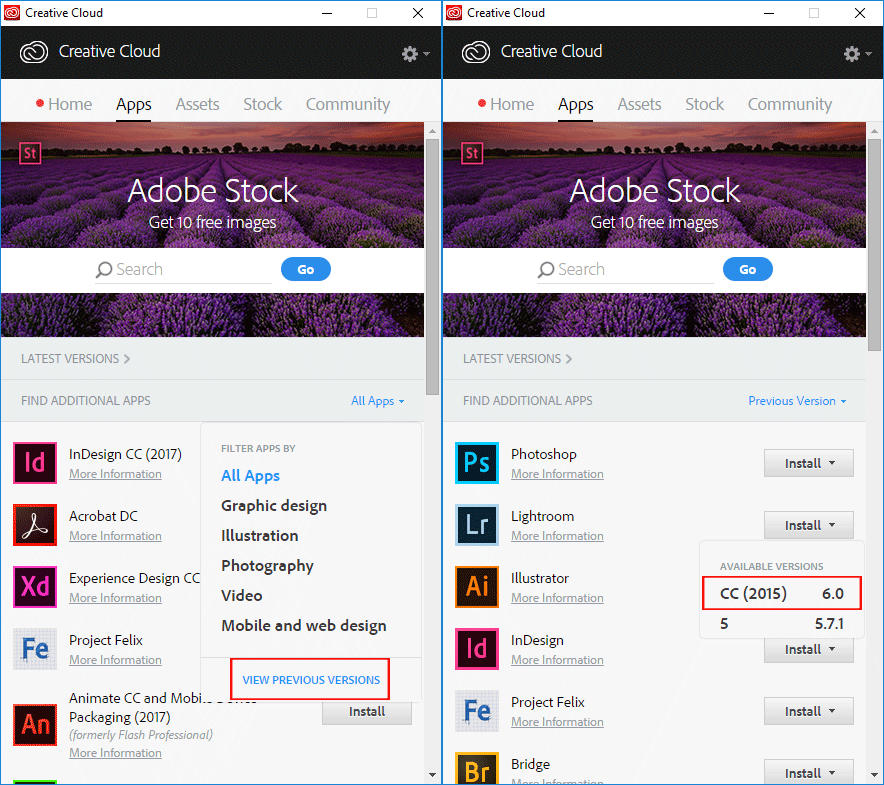Switch to Stock tab in right window
Screen dimensions: 884x785
[x=704, y=104]
